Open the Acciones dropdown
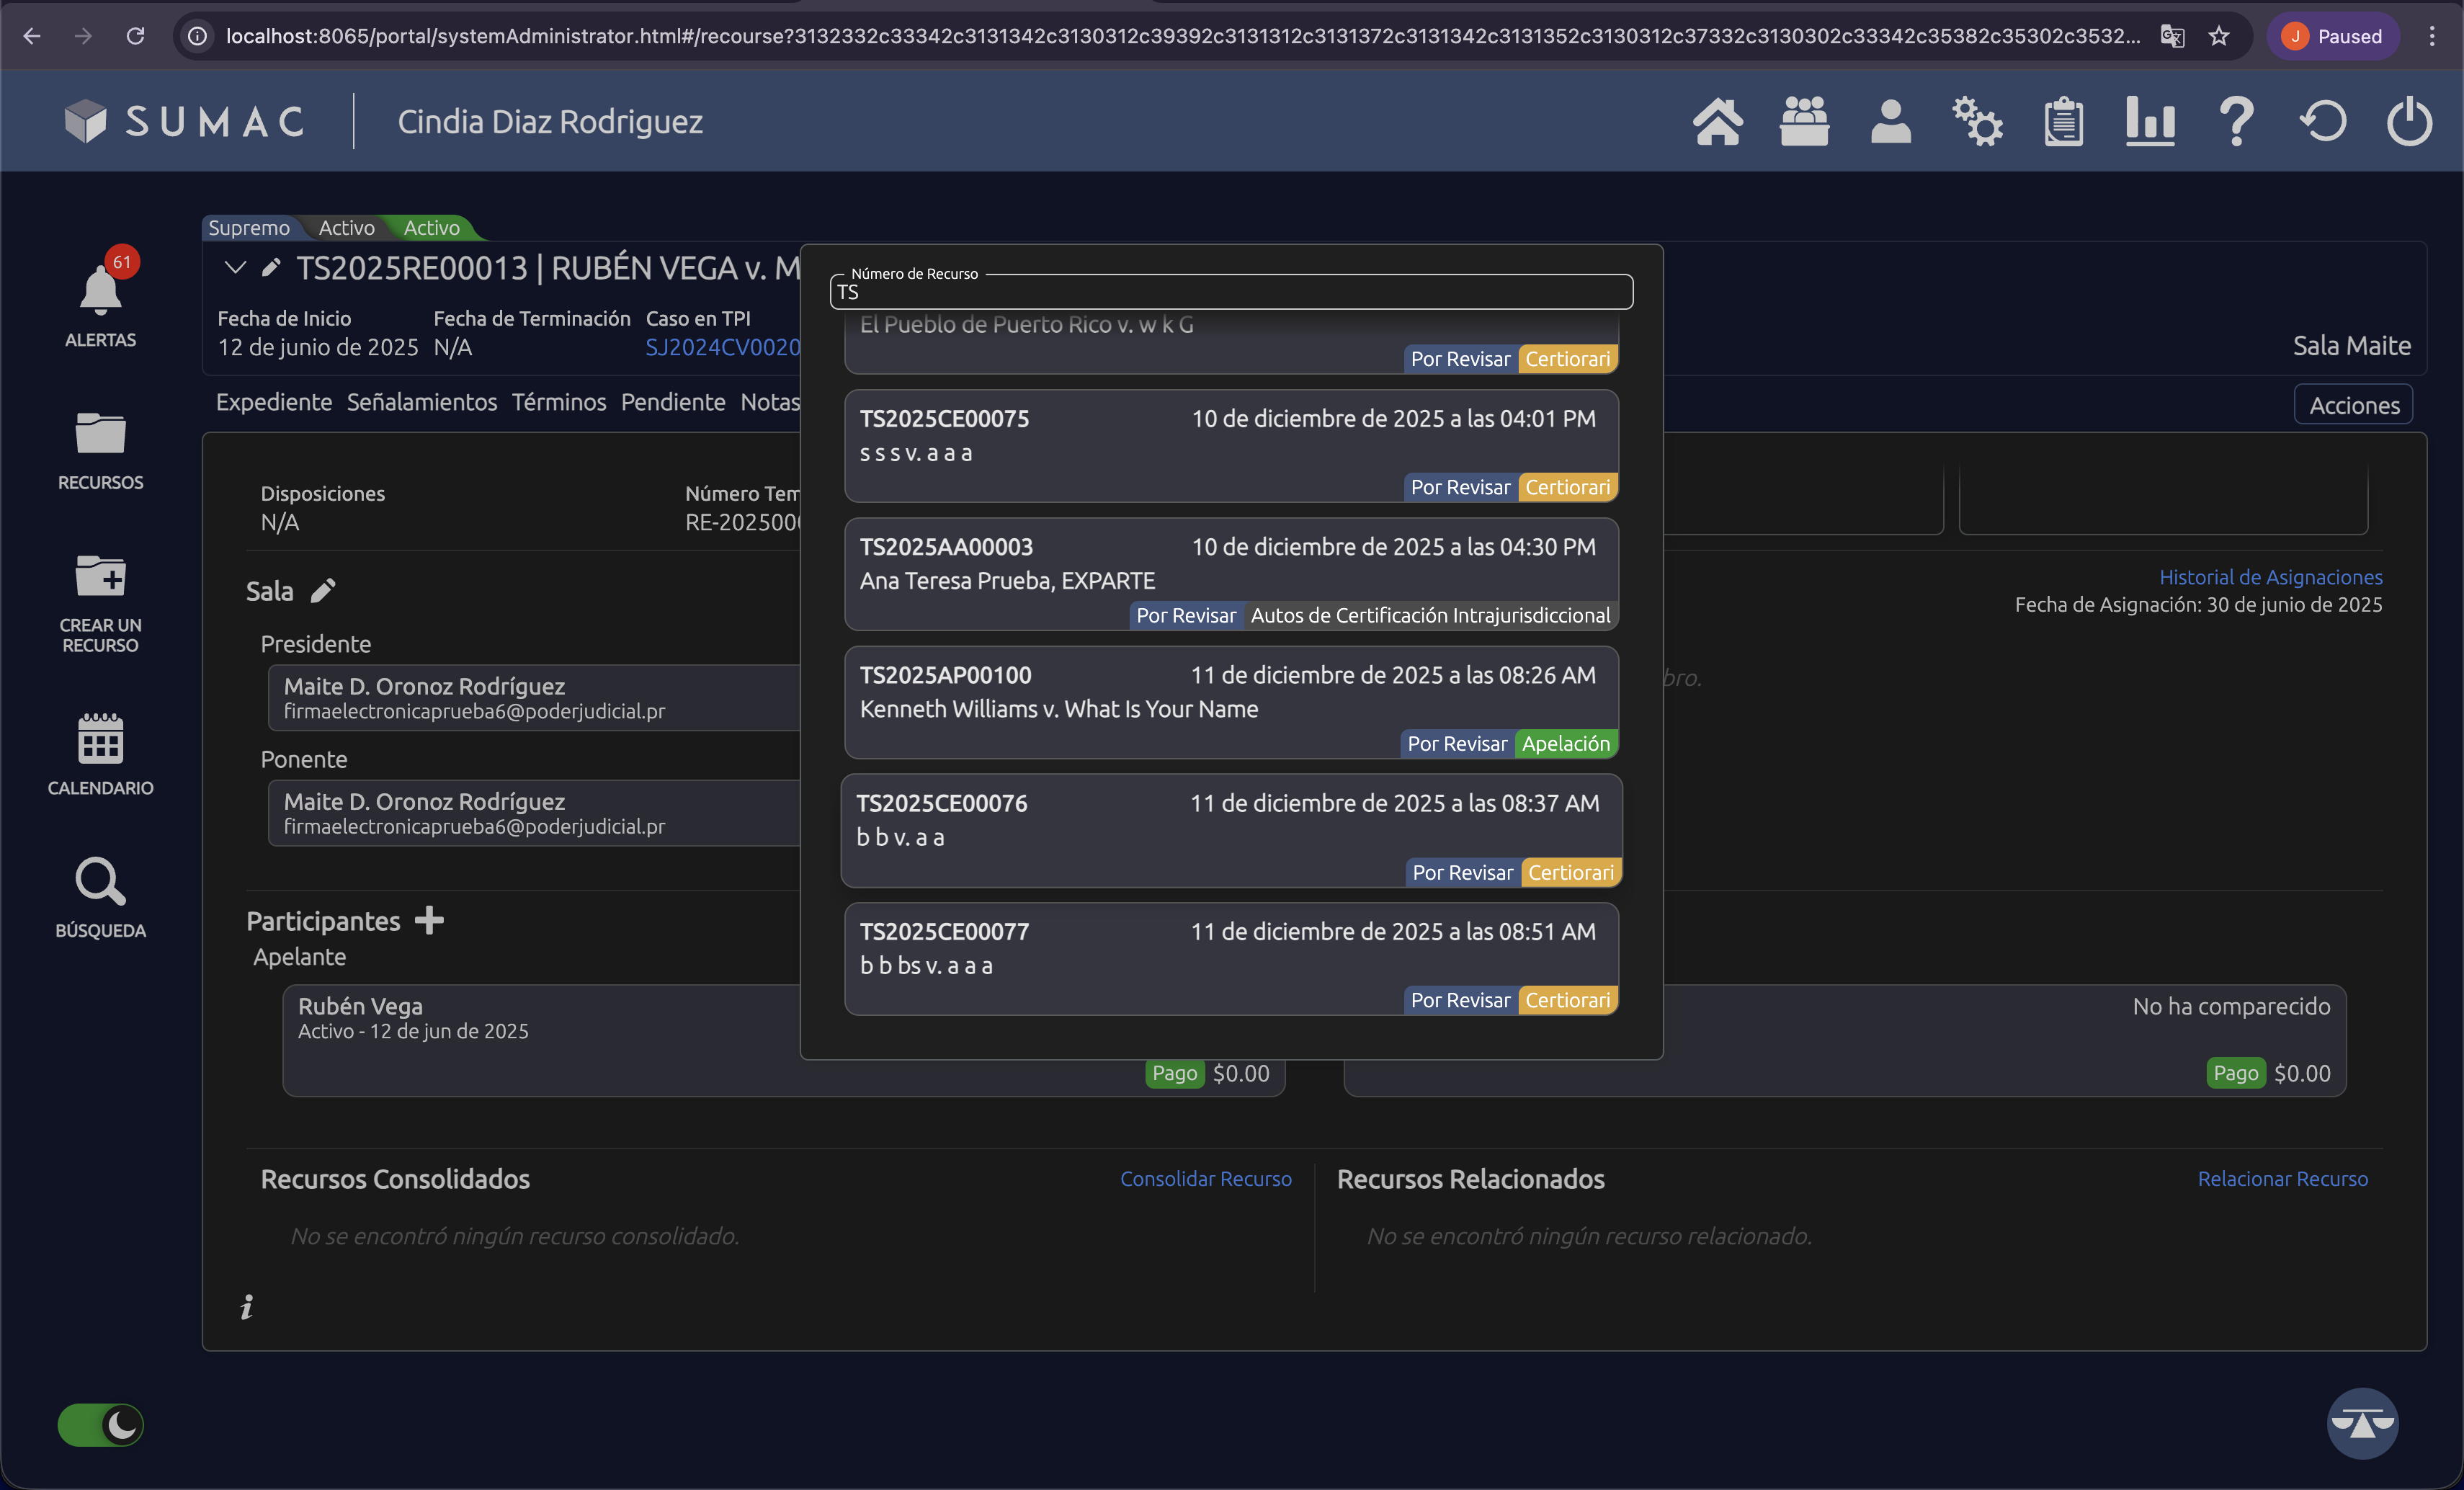The height and width of the screenshot is (1490, 2464). 2352,405
